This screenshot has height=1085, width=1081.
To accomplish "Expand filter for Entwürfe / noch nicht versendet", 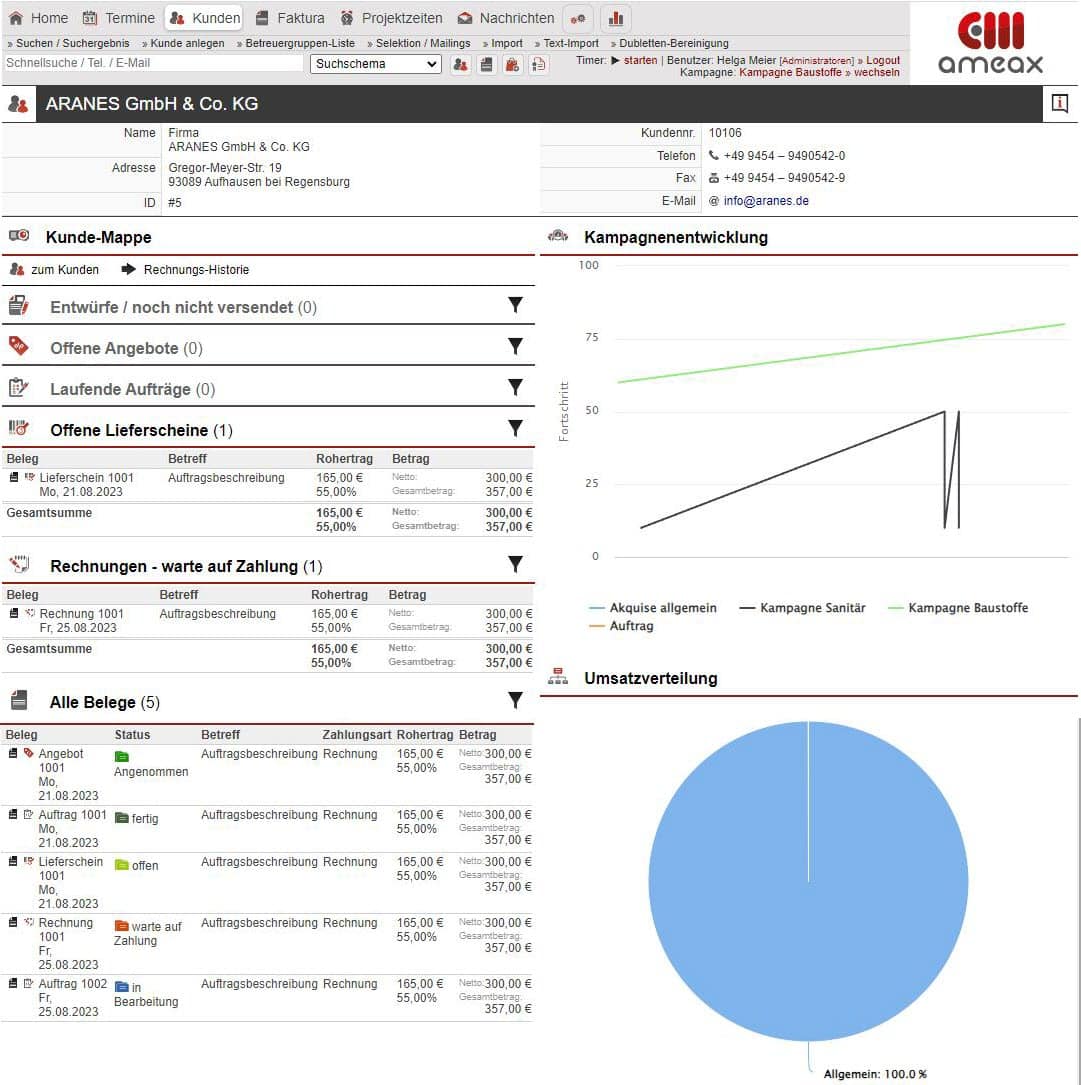I will [515, 305].
